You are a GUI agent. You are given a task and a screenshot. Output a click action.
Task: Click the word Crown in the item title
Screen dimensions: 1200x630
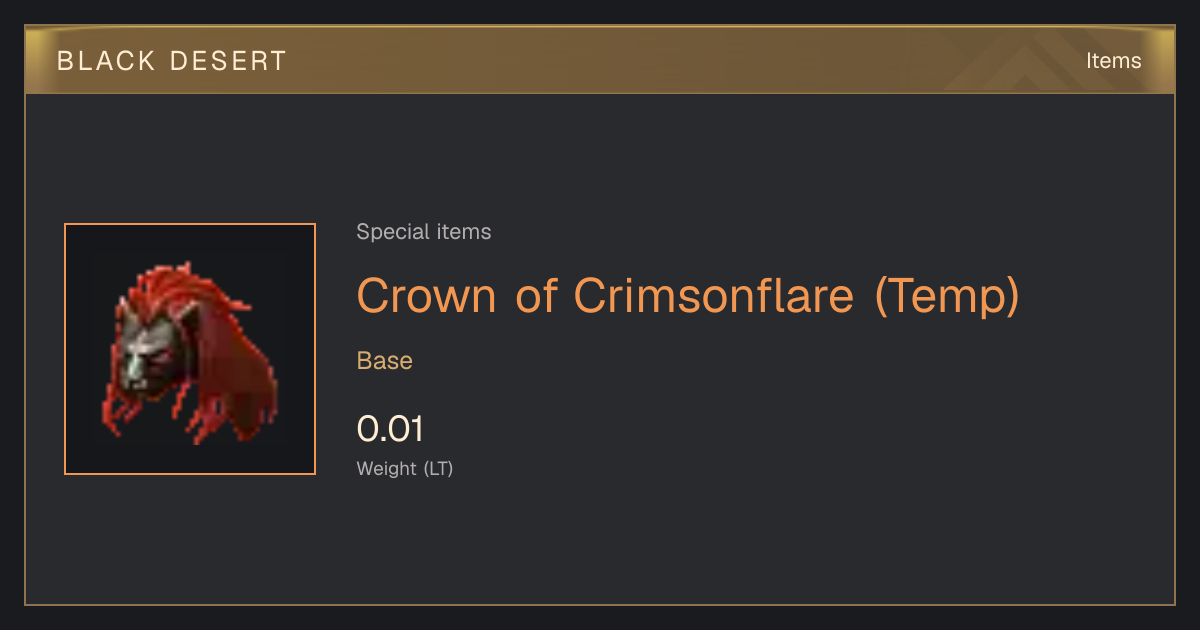(427, 296)
